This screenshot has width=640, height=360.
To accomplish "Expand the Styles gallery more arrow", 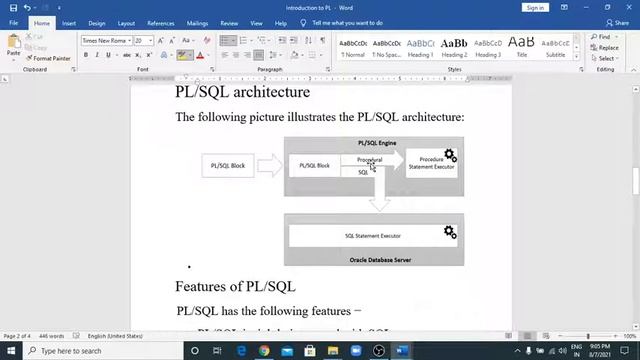I will click(576, 57).
